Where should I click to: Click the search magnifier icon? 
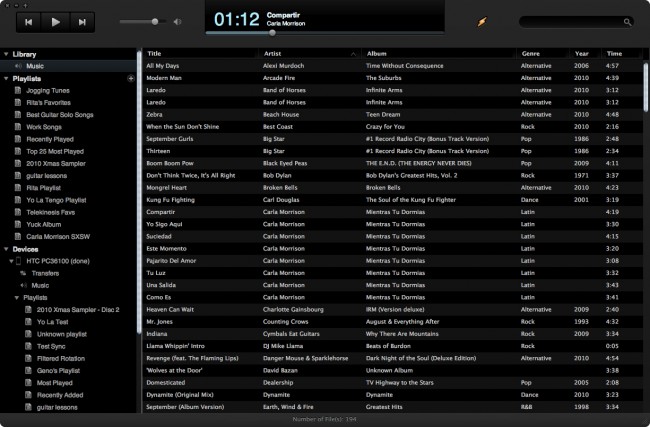[627, 21]
